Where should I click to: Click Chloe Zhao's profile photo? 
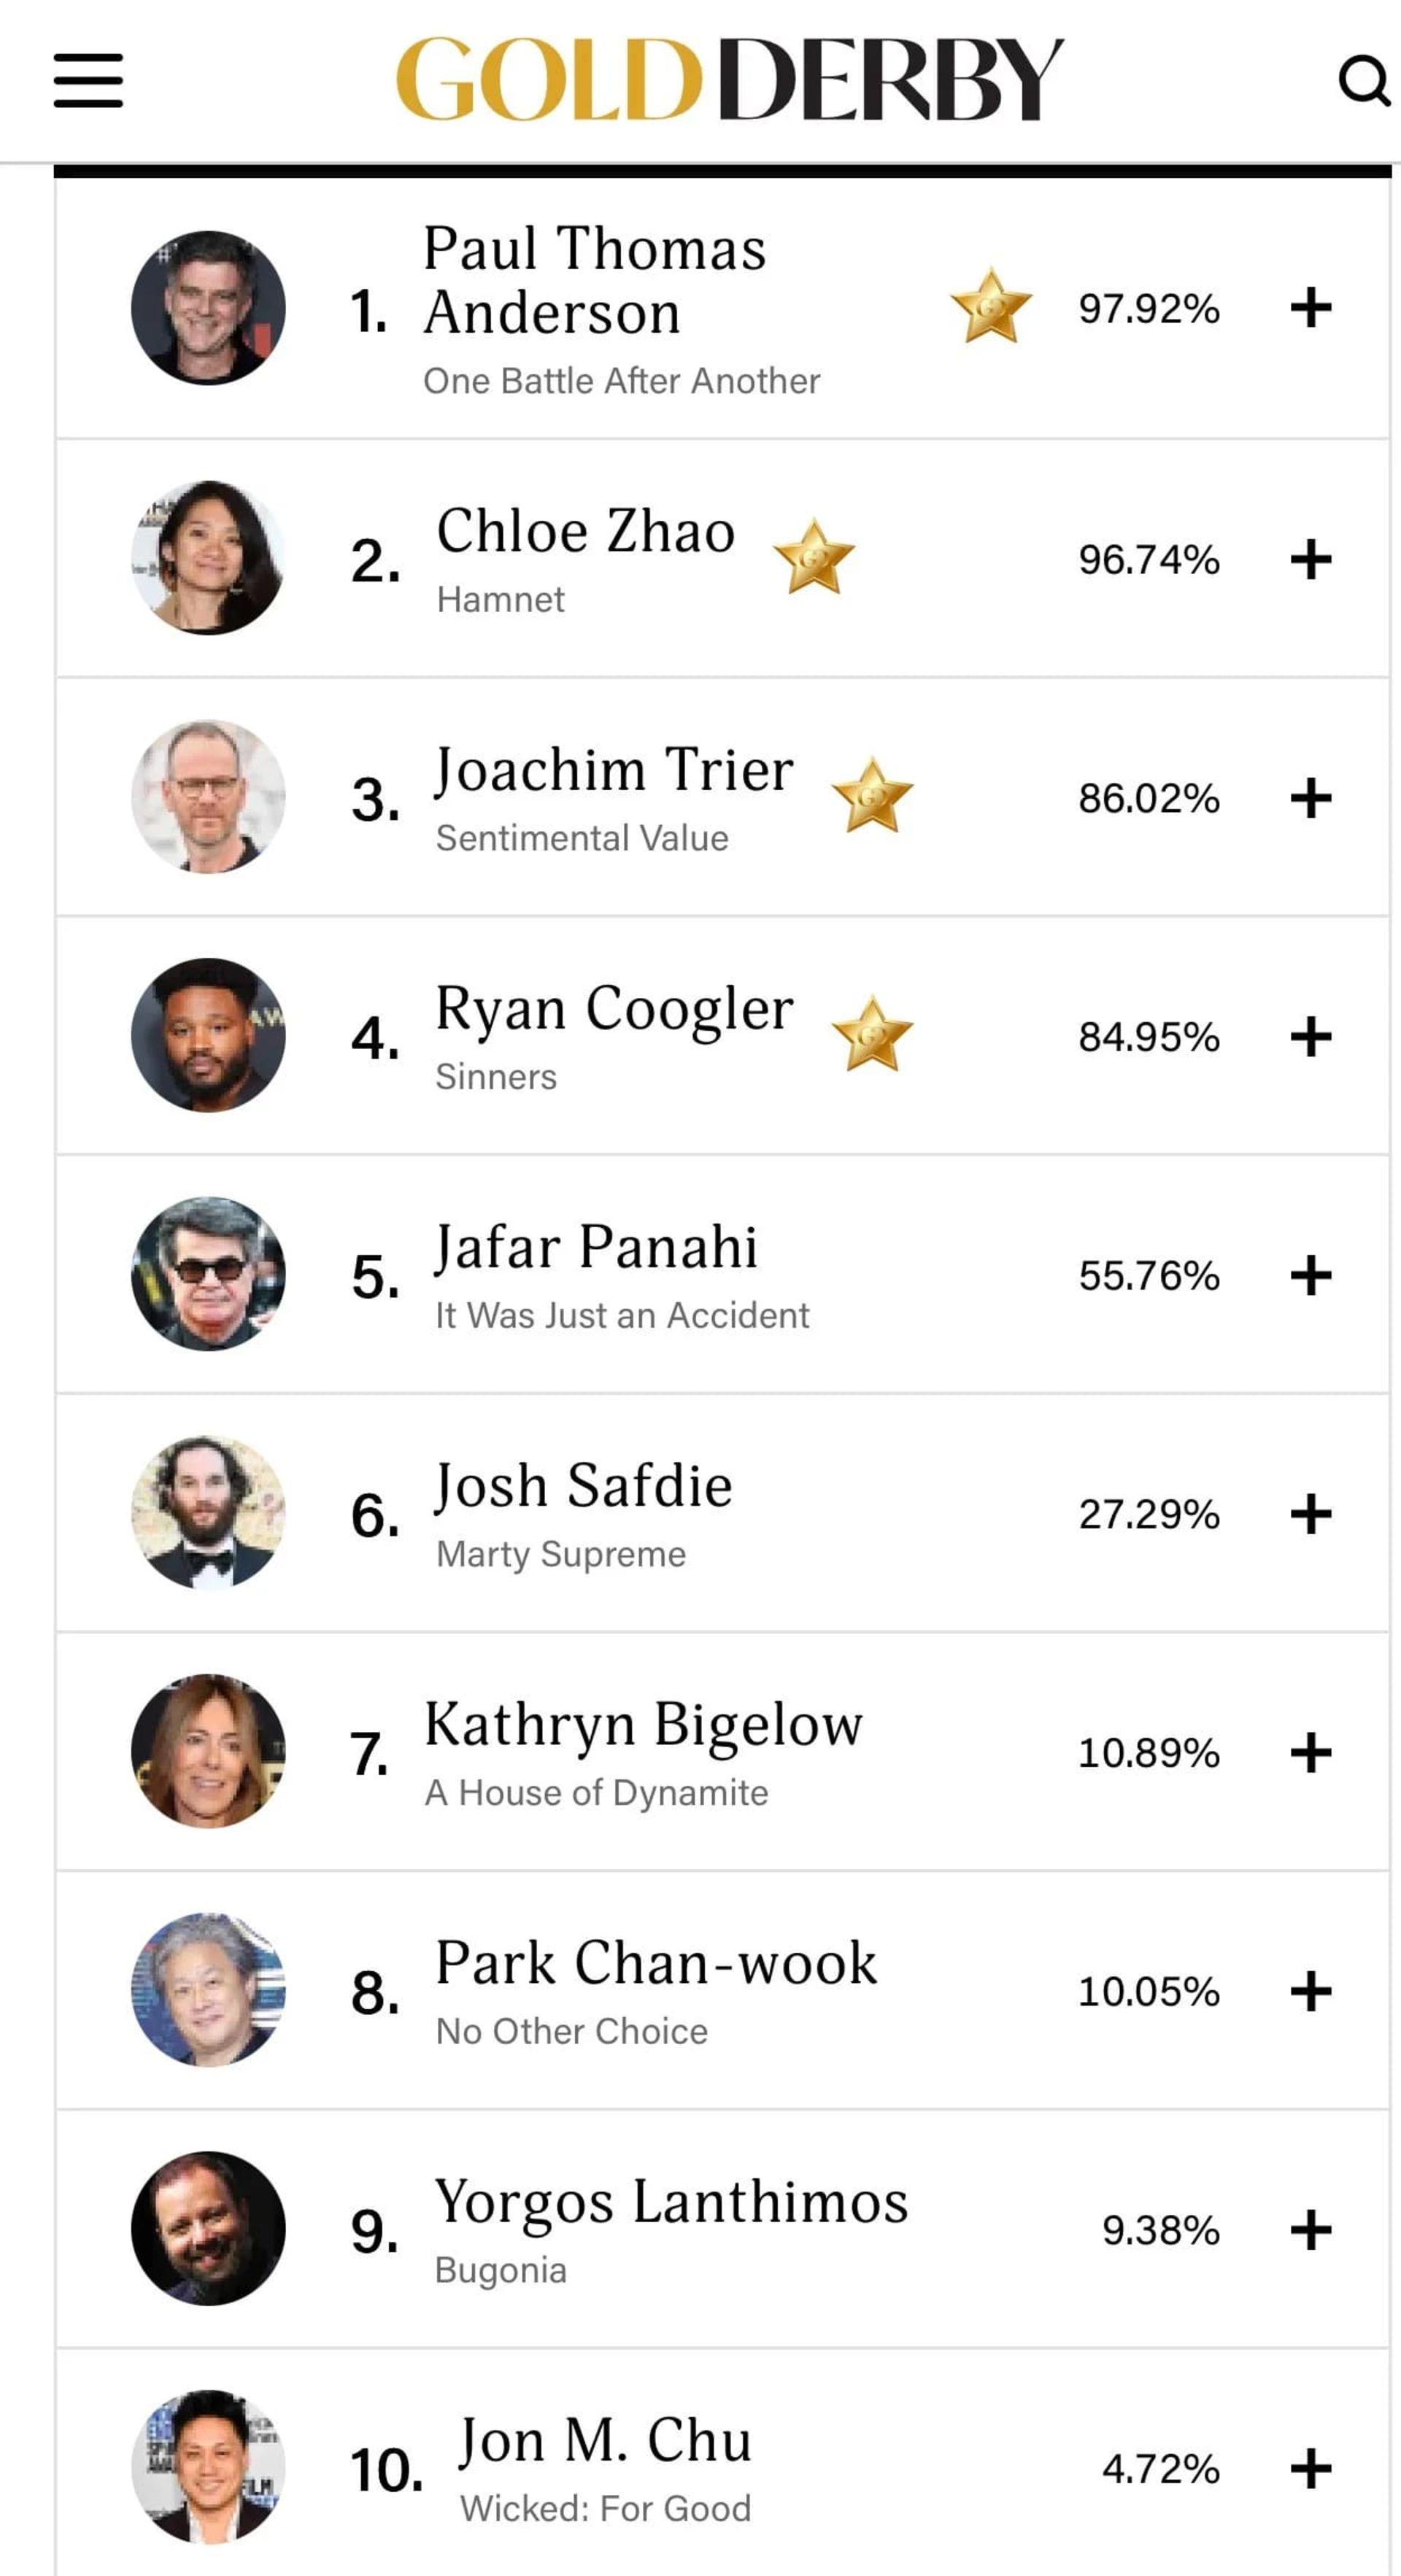(208, 558)
